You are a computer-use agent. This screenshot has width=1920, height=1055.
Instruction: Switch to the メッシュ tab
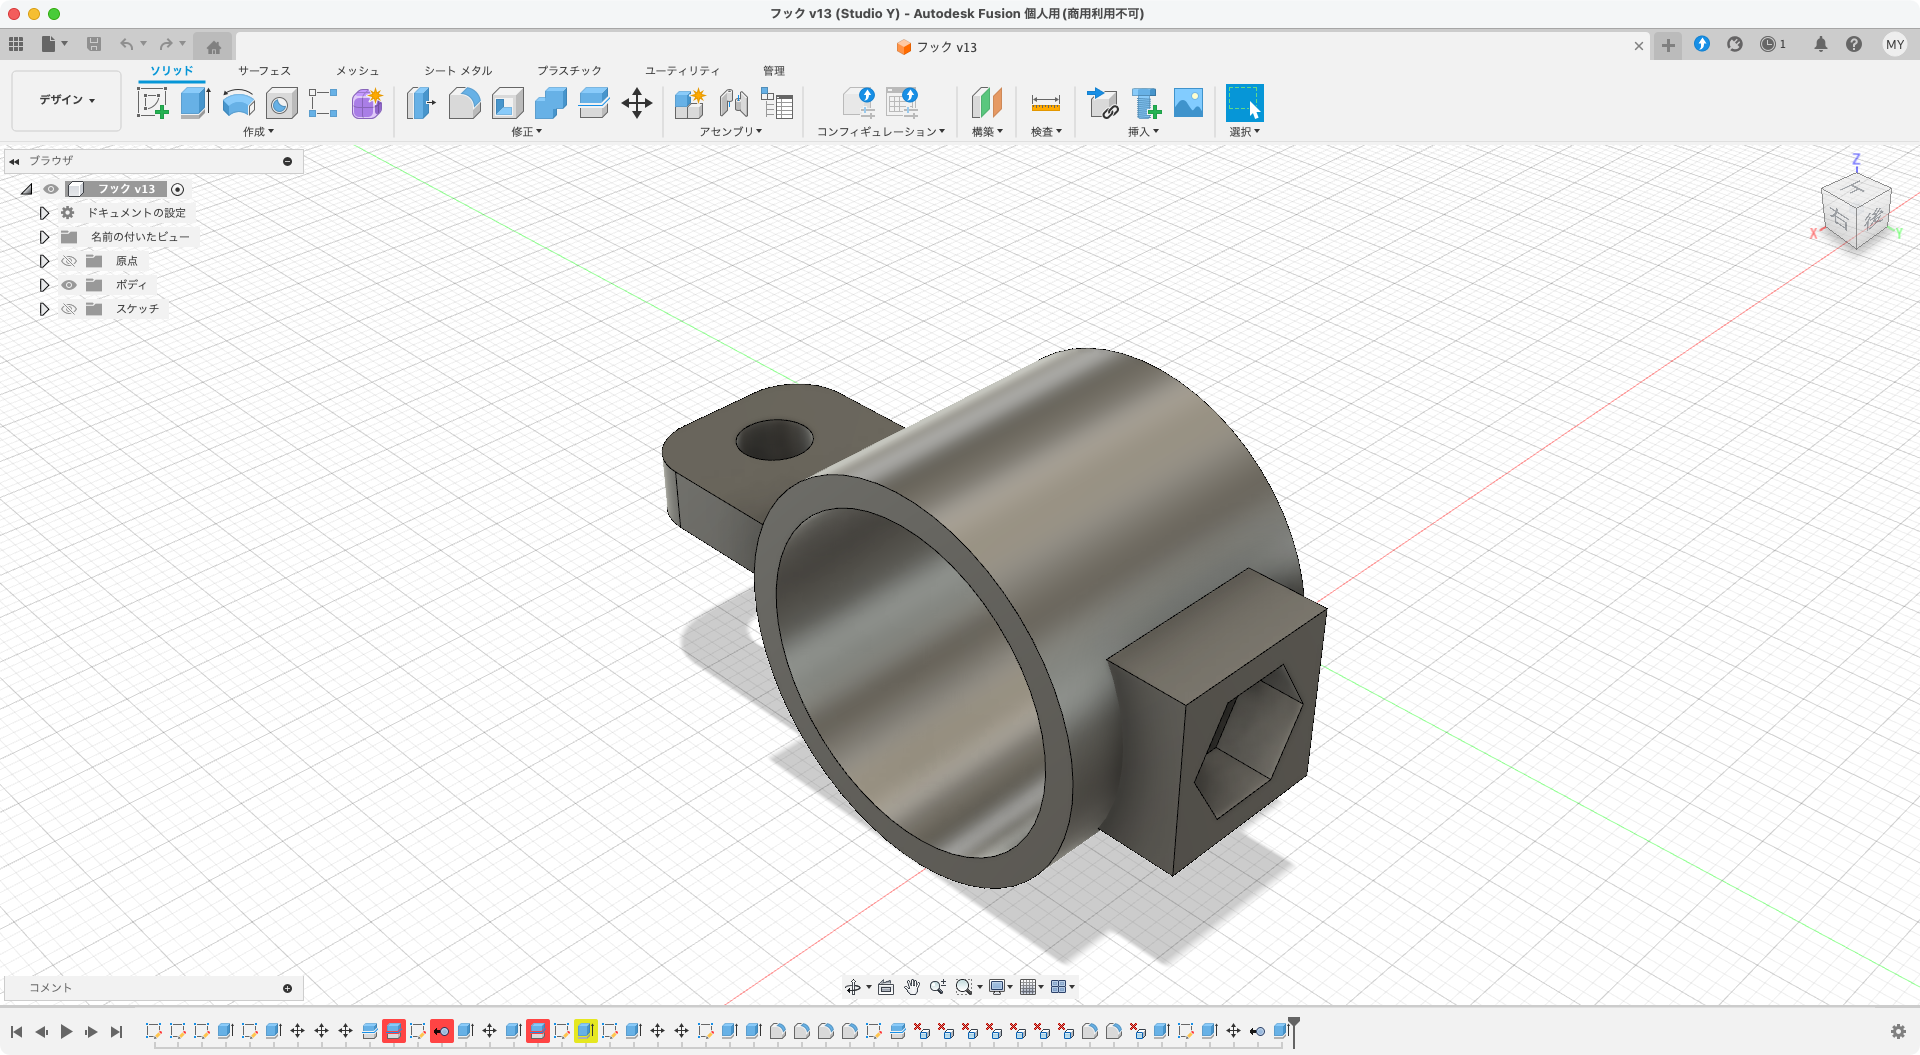[357, 71]
